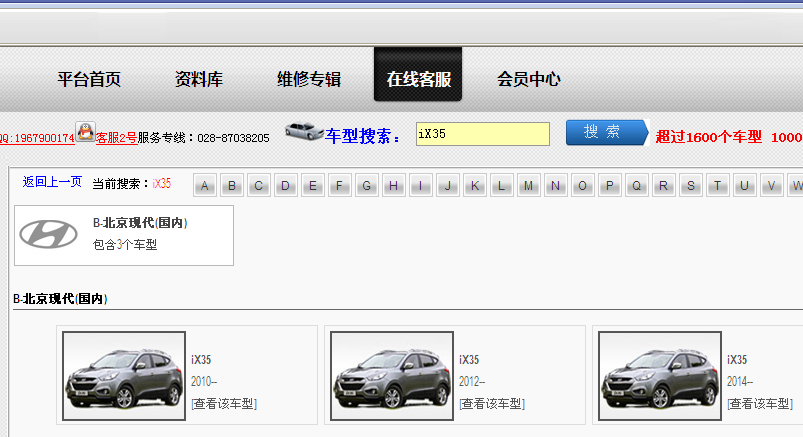Click the 2010-- year text
803x437 pixels.
point(204,382)
